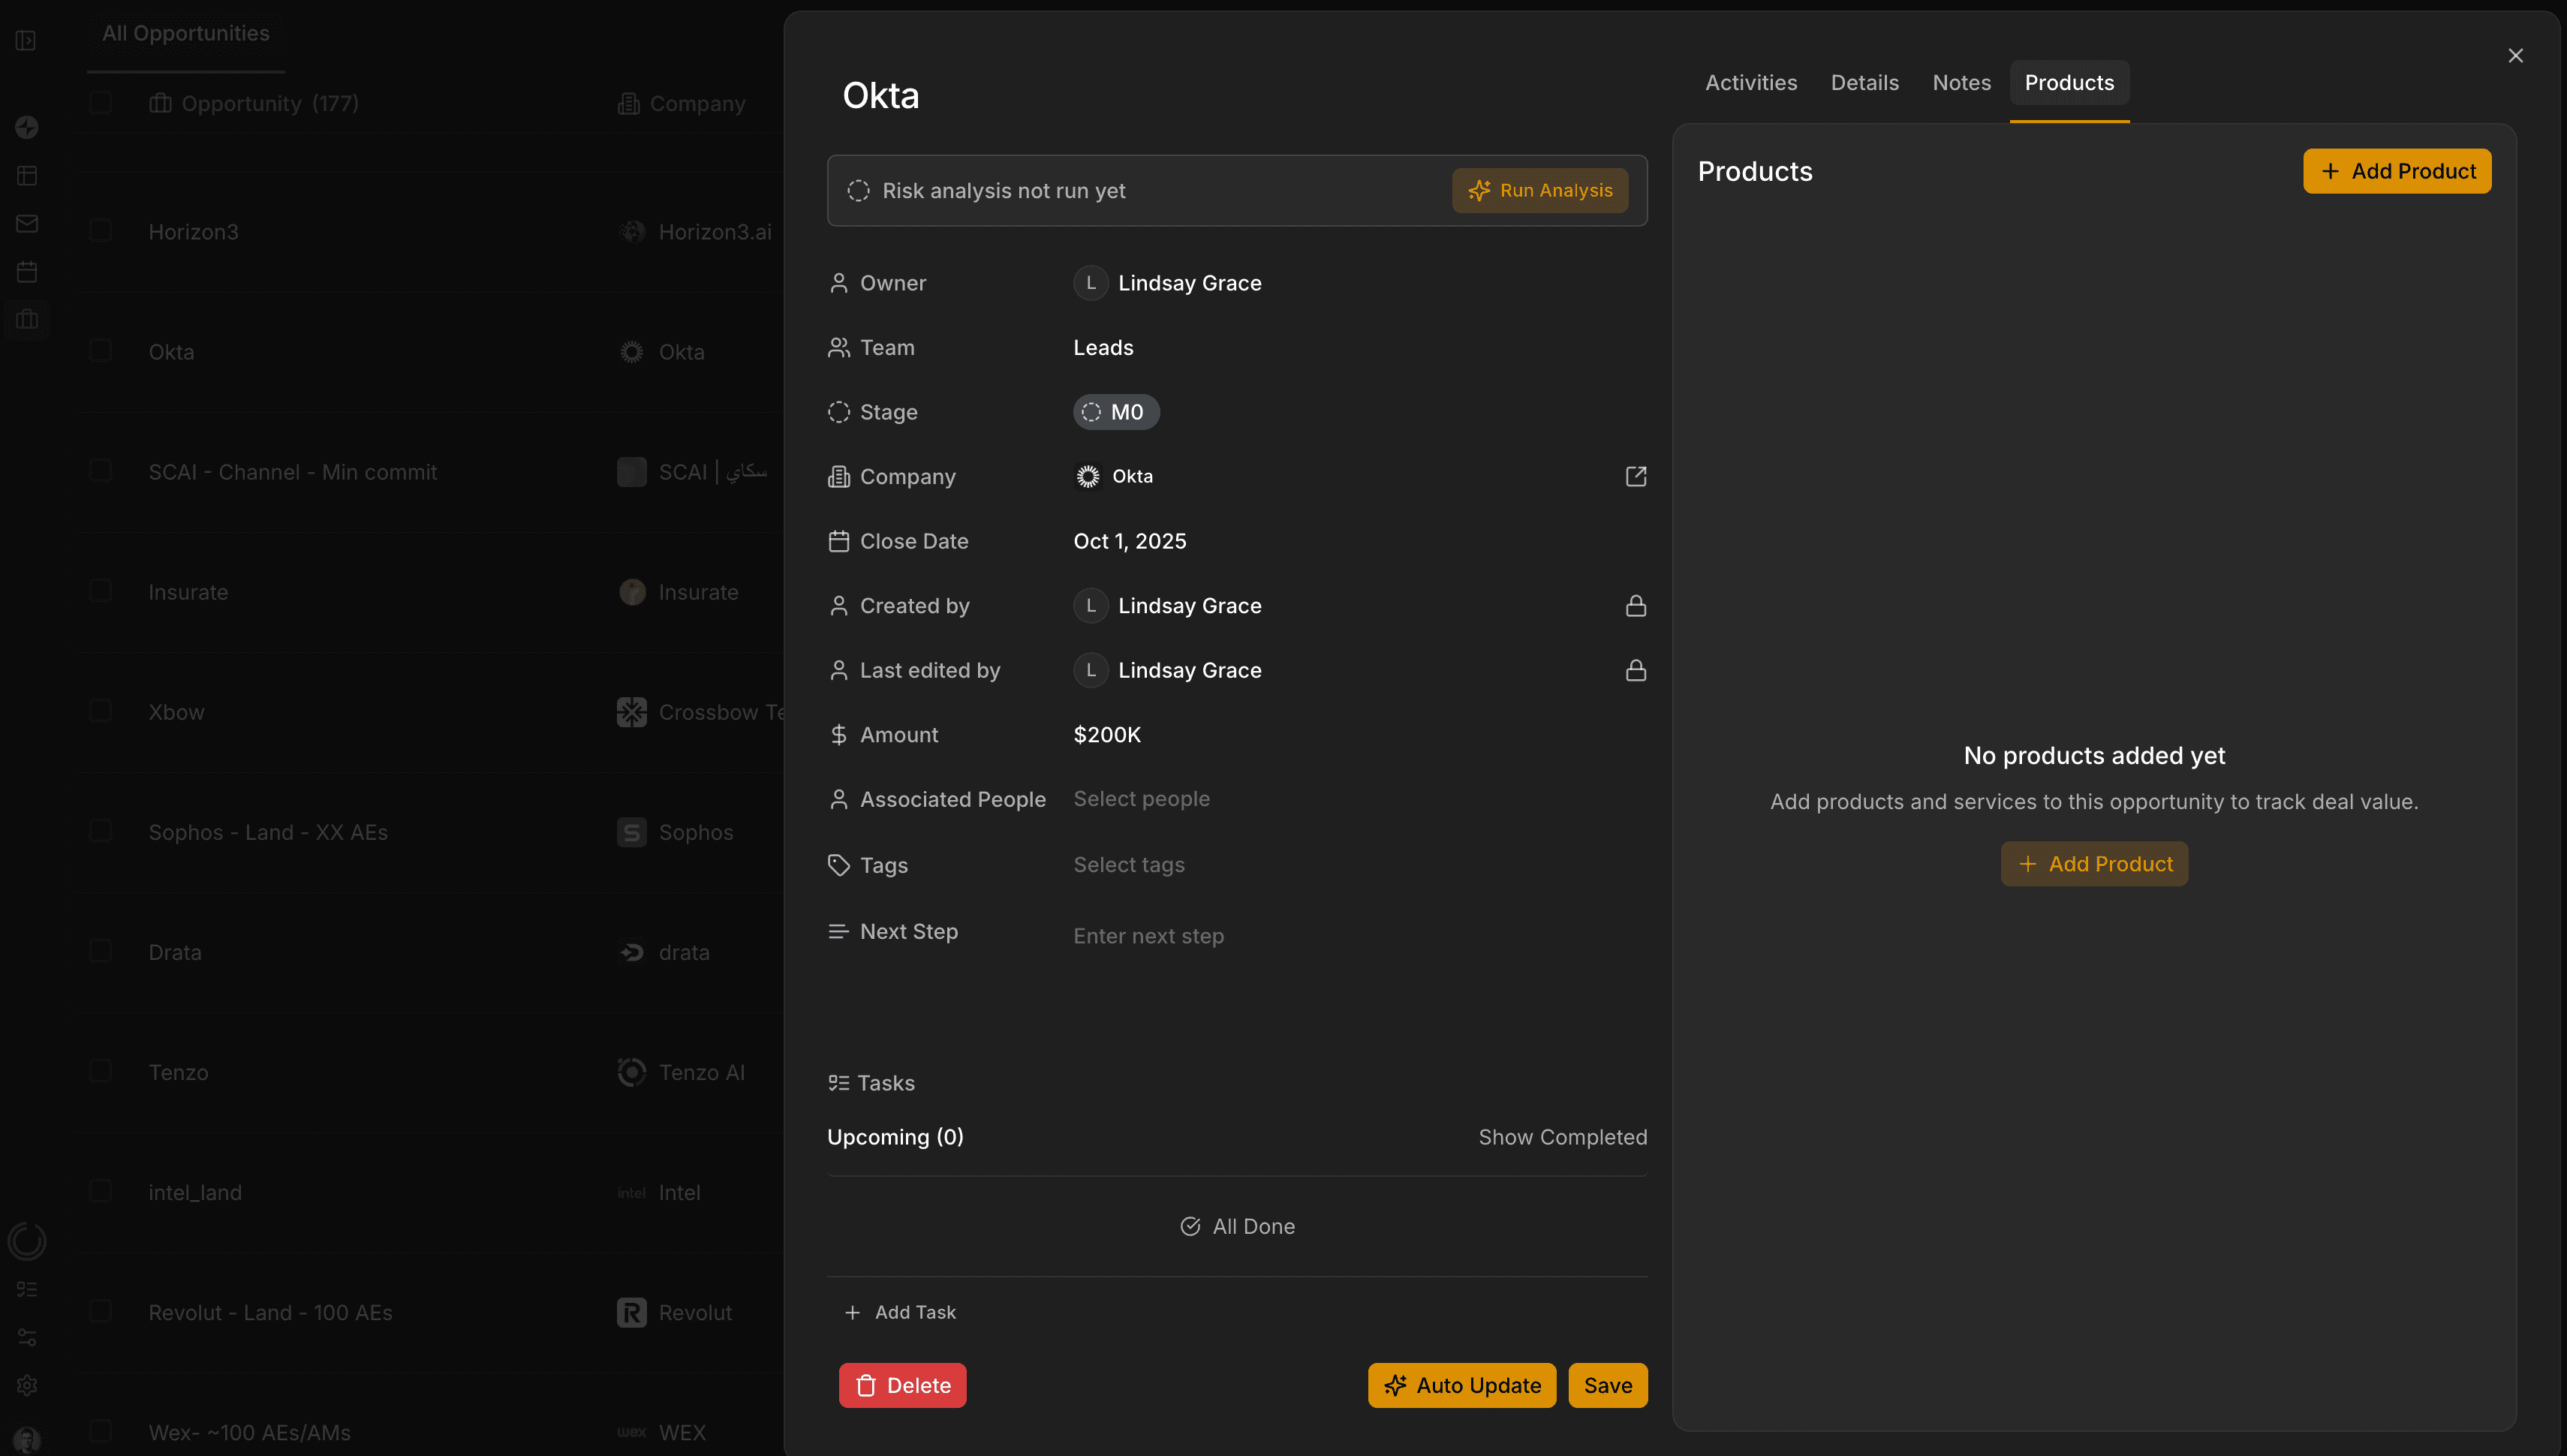Switch to the Activities tab
Image resolution: width=2567 pixels, height=1456 pixels.
pos(1750,83)
